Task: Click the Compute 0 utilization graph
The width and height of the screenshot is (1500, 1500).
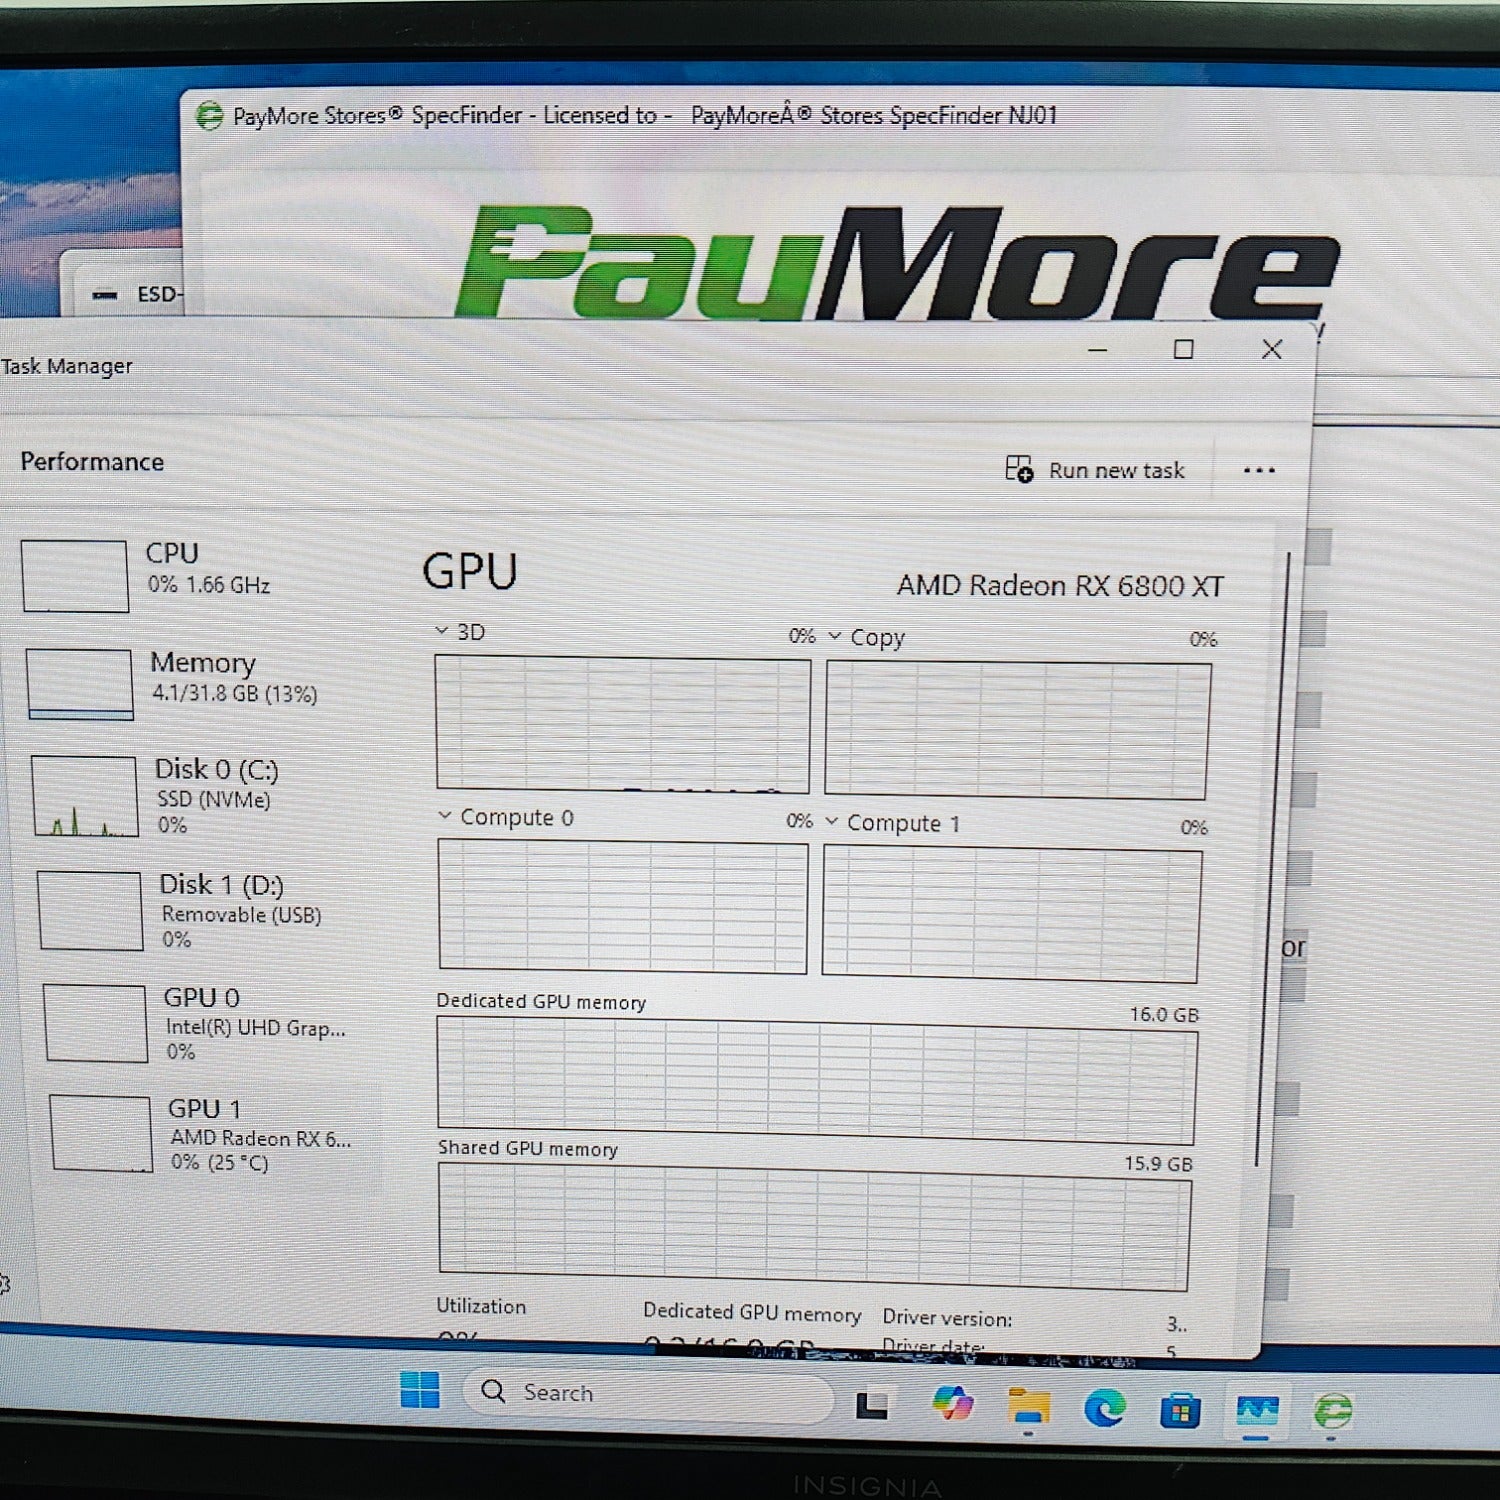Action: (x=623, y=906)
